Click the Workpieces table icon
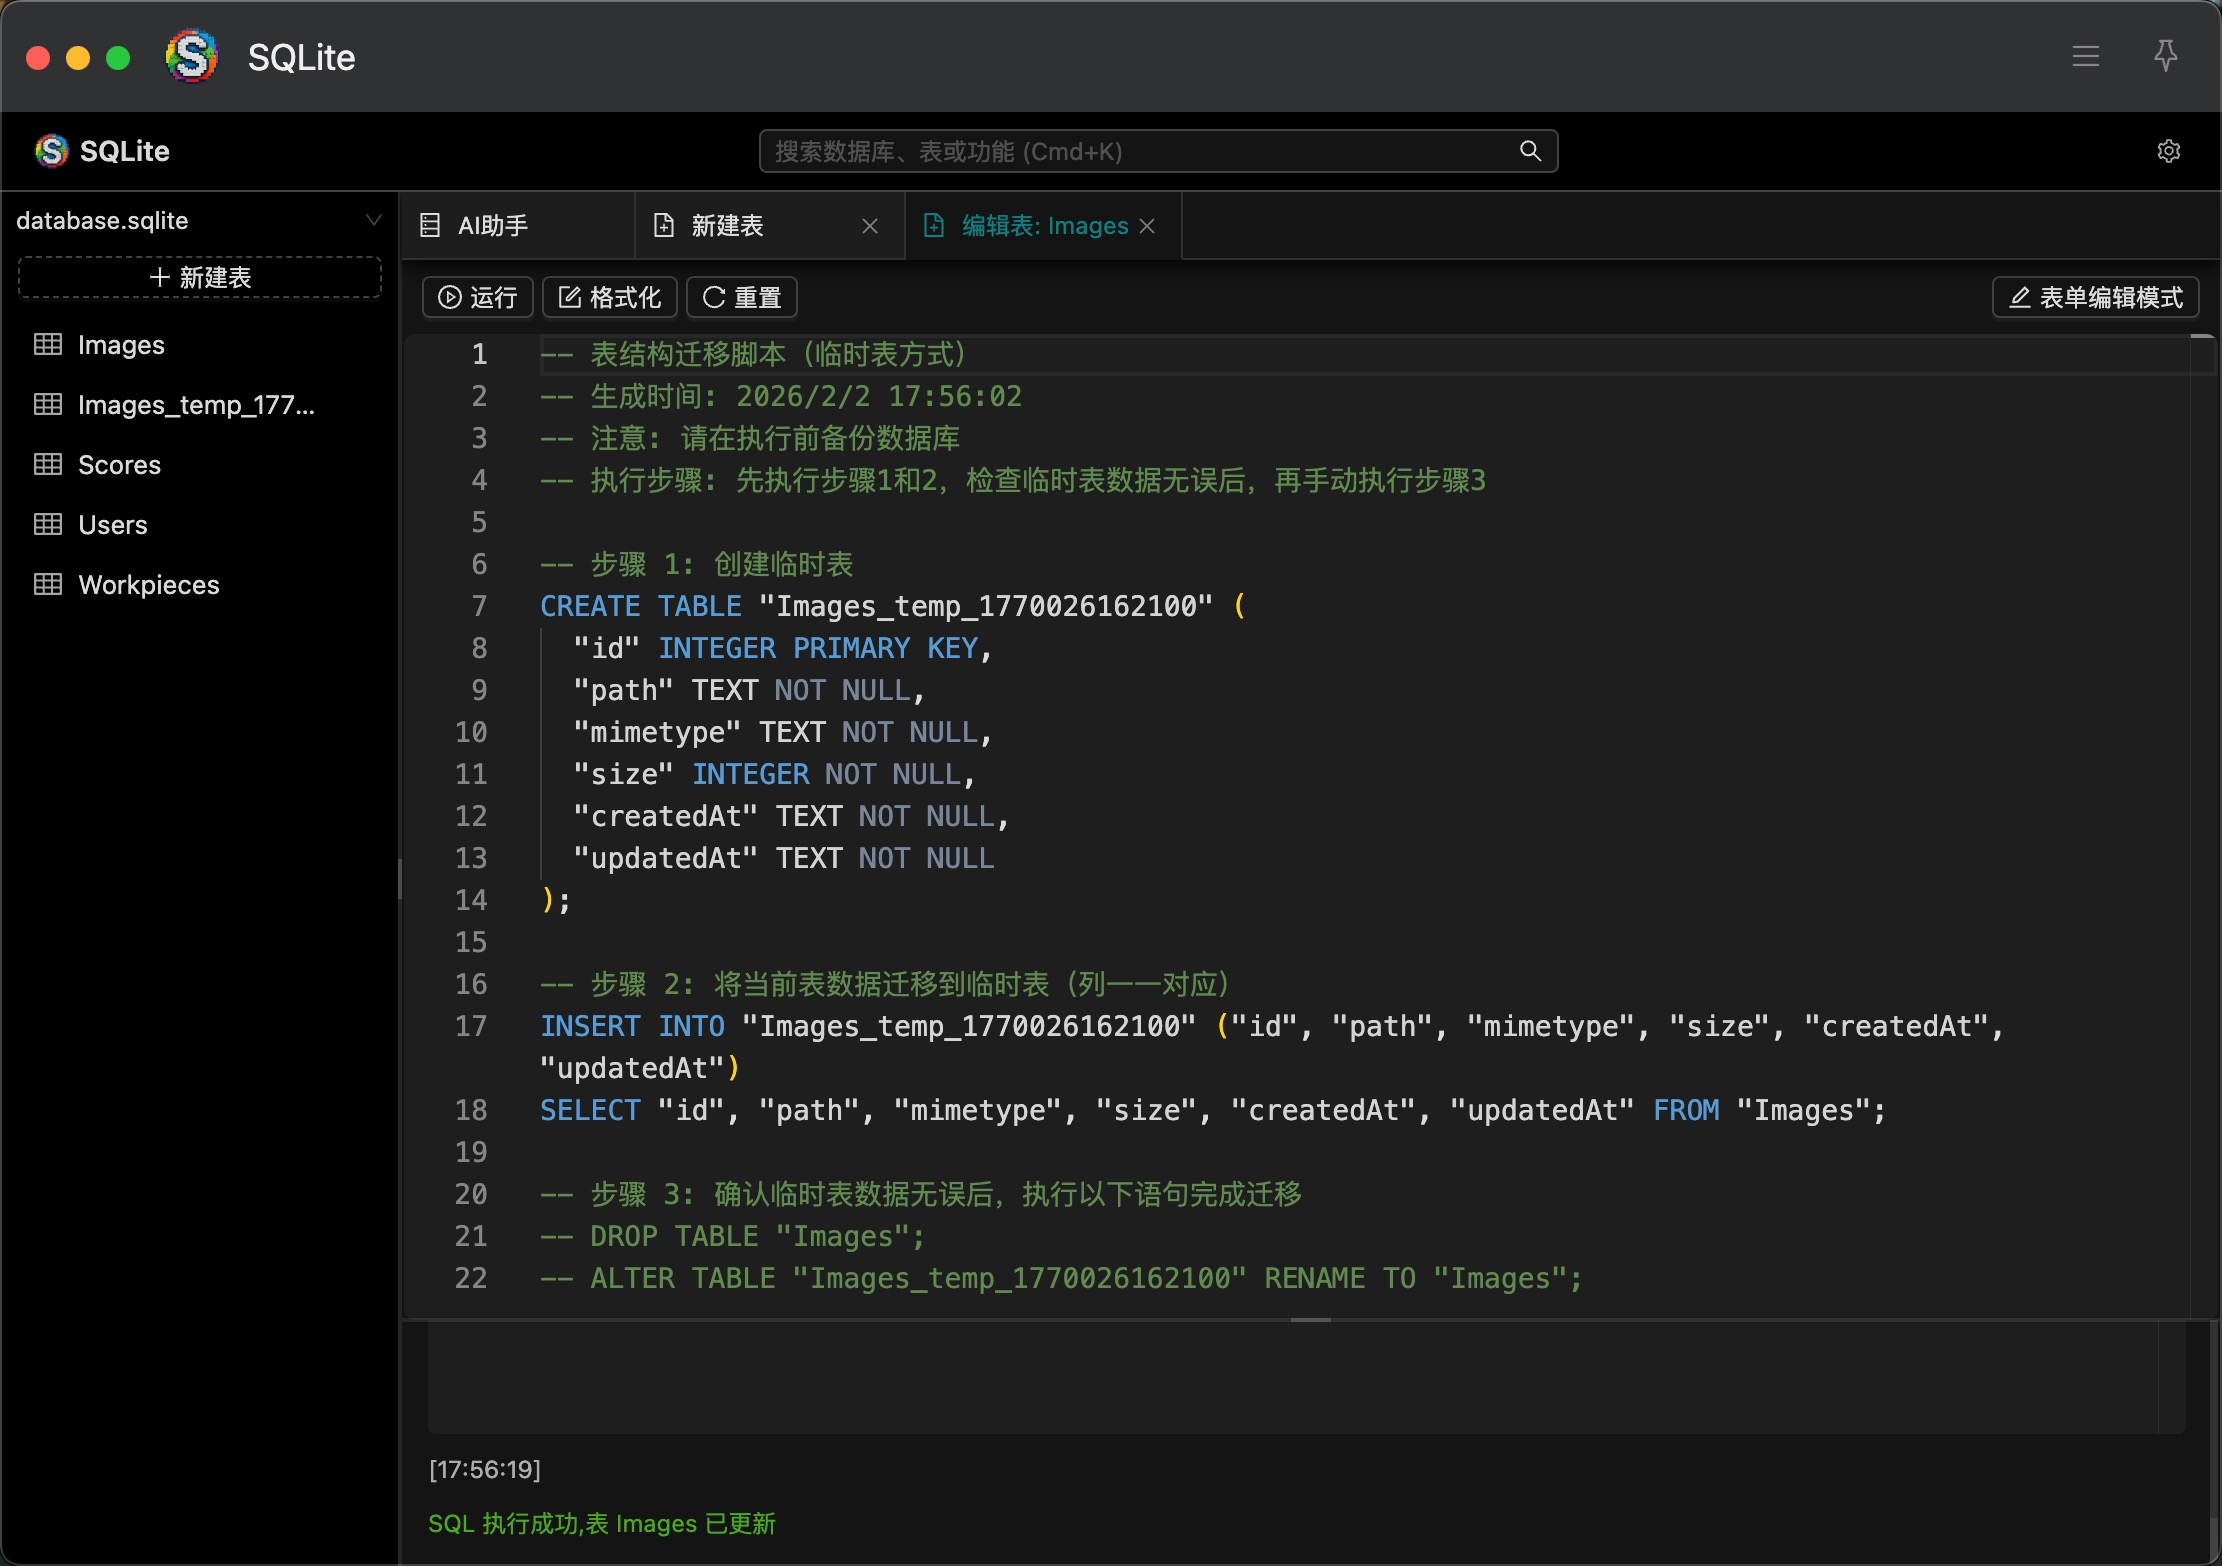 (x=48, y=585)
